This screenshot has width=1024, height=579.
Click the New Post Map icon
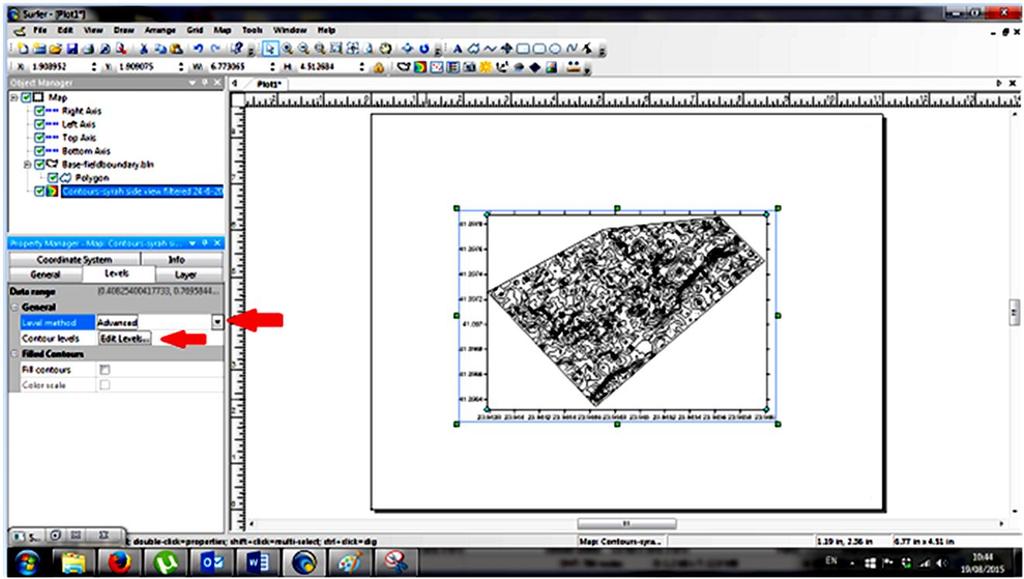tap(437, 67)
